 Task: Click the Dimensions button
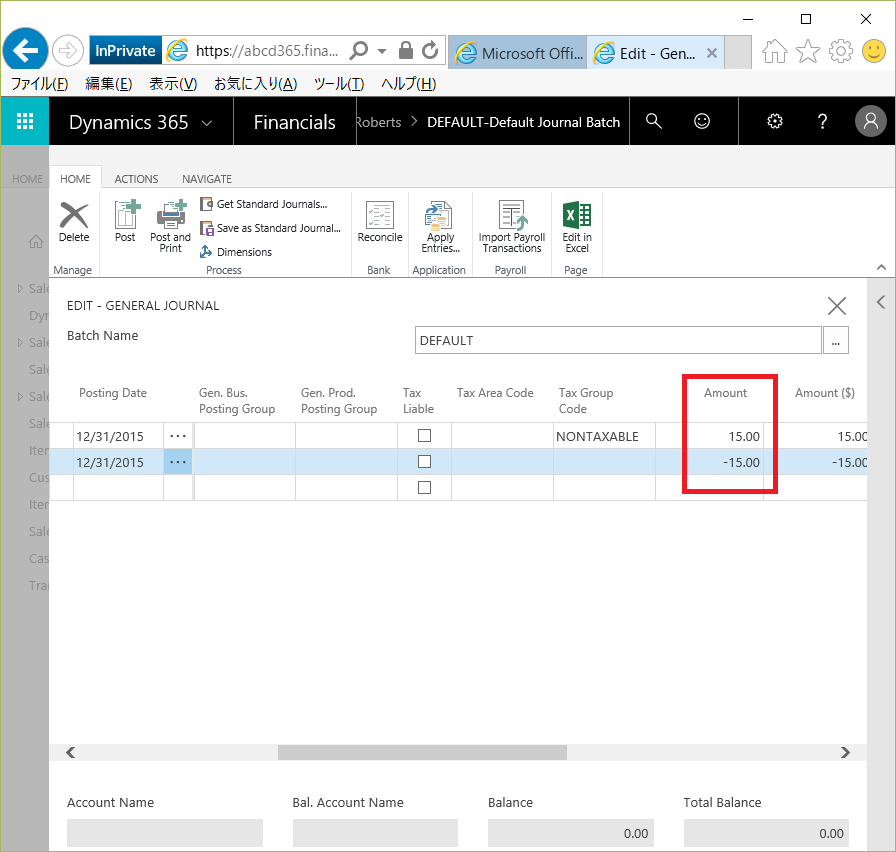click(x=236, y=252)
